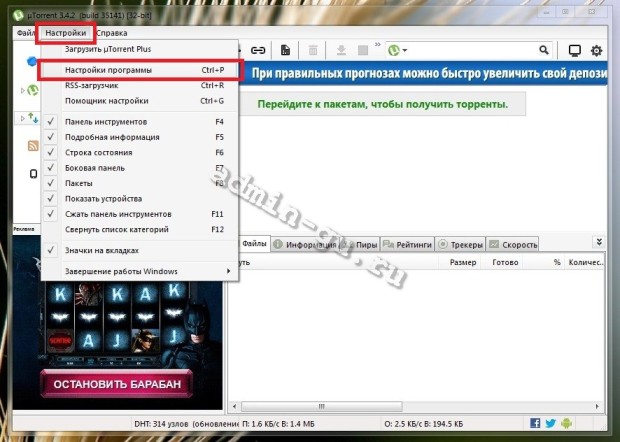Click the search magnifier icon
The width and height of the screenshot is (620, 442).
[544, 50]
